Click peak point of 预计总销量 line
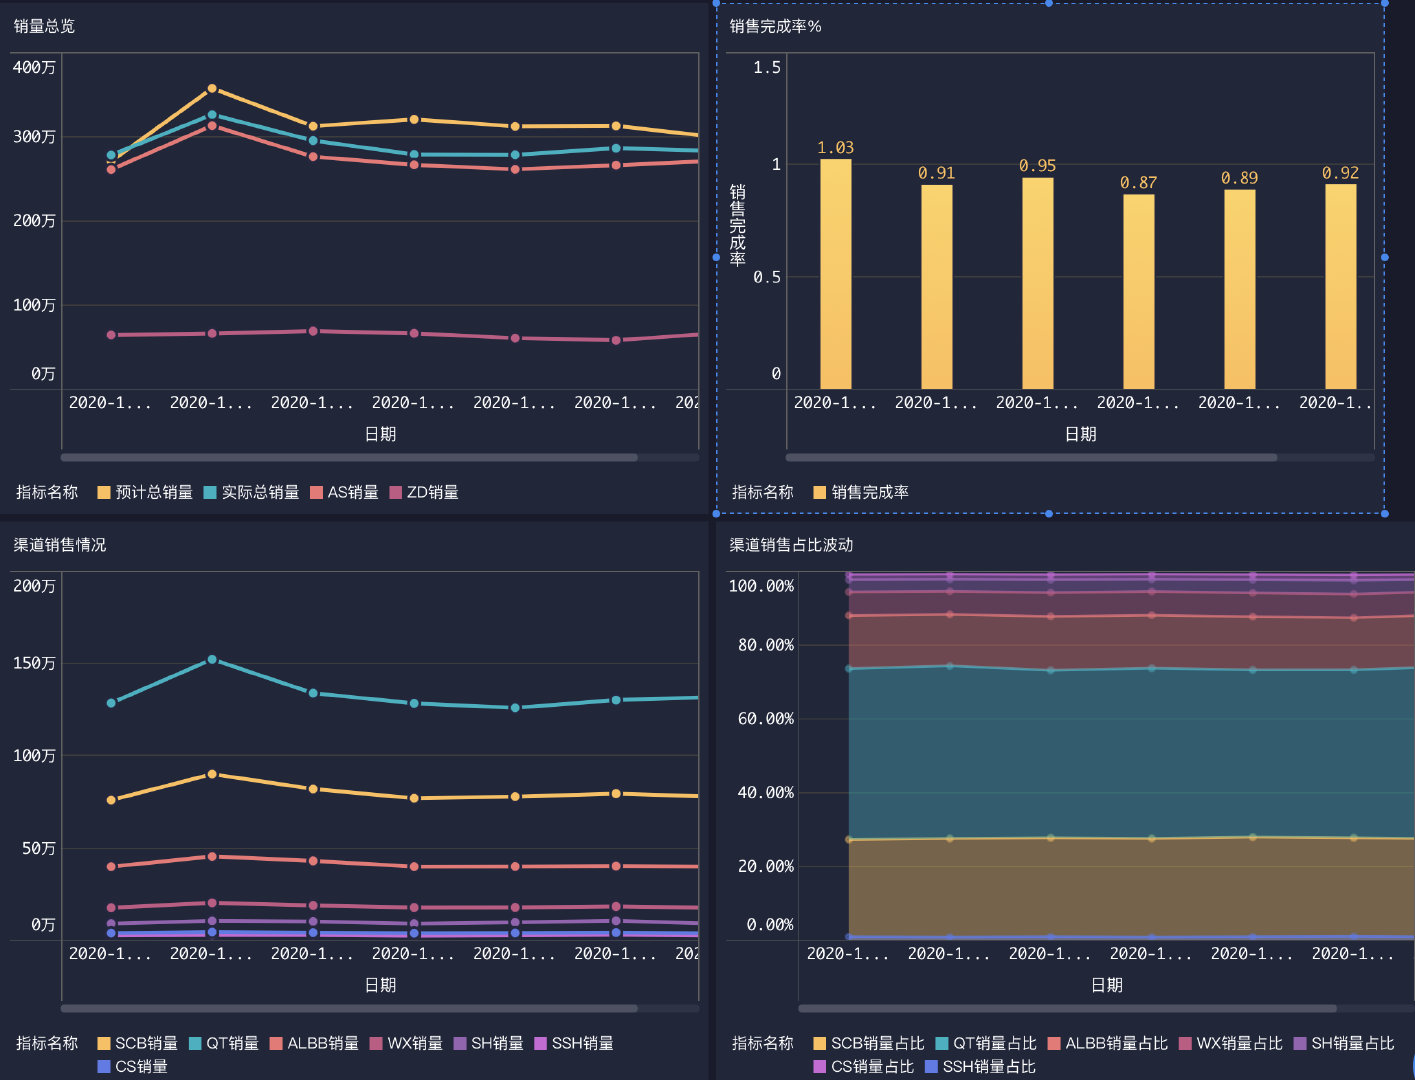This screenshot has width=1415, height=1080. click(212, 89)
